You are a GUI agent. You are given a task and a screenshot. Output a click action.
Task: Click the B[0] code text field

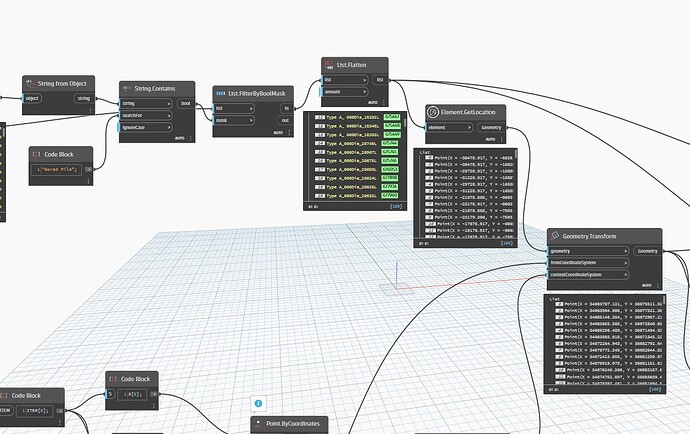point(132,394)
